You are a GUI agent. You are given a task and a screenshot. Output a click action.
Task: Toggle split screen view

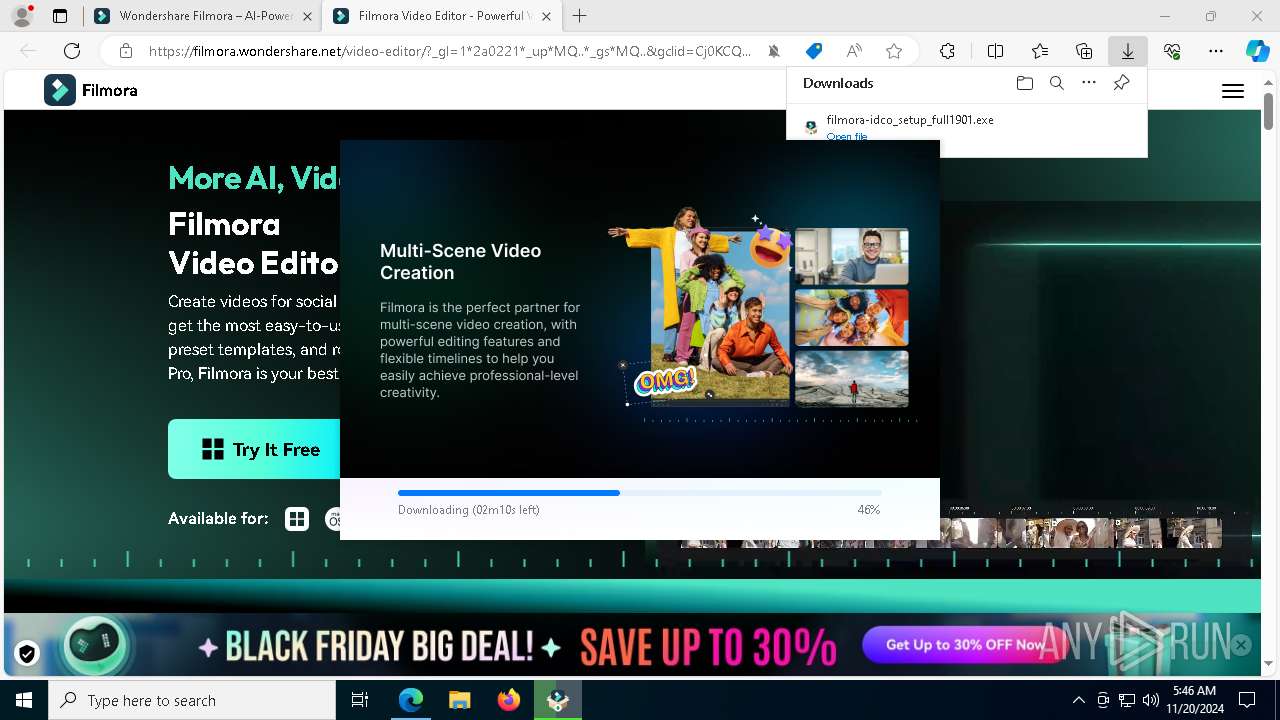pyautogui.click(x=996, y=51)
